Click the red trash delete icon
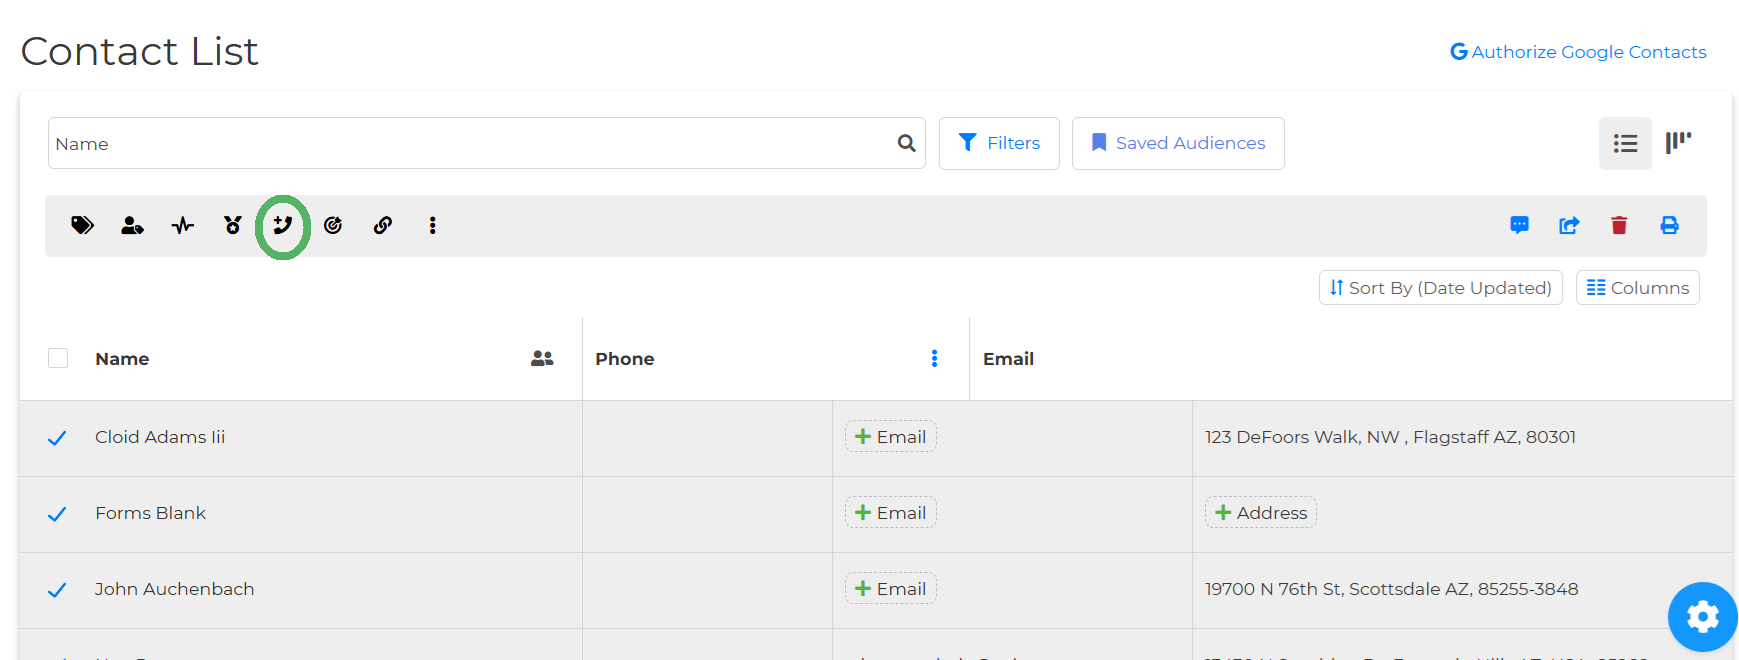Screen dimensions: 1739x660 tap(1619, 225)
